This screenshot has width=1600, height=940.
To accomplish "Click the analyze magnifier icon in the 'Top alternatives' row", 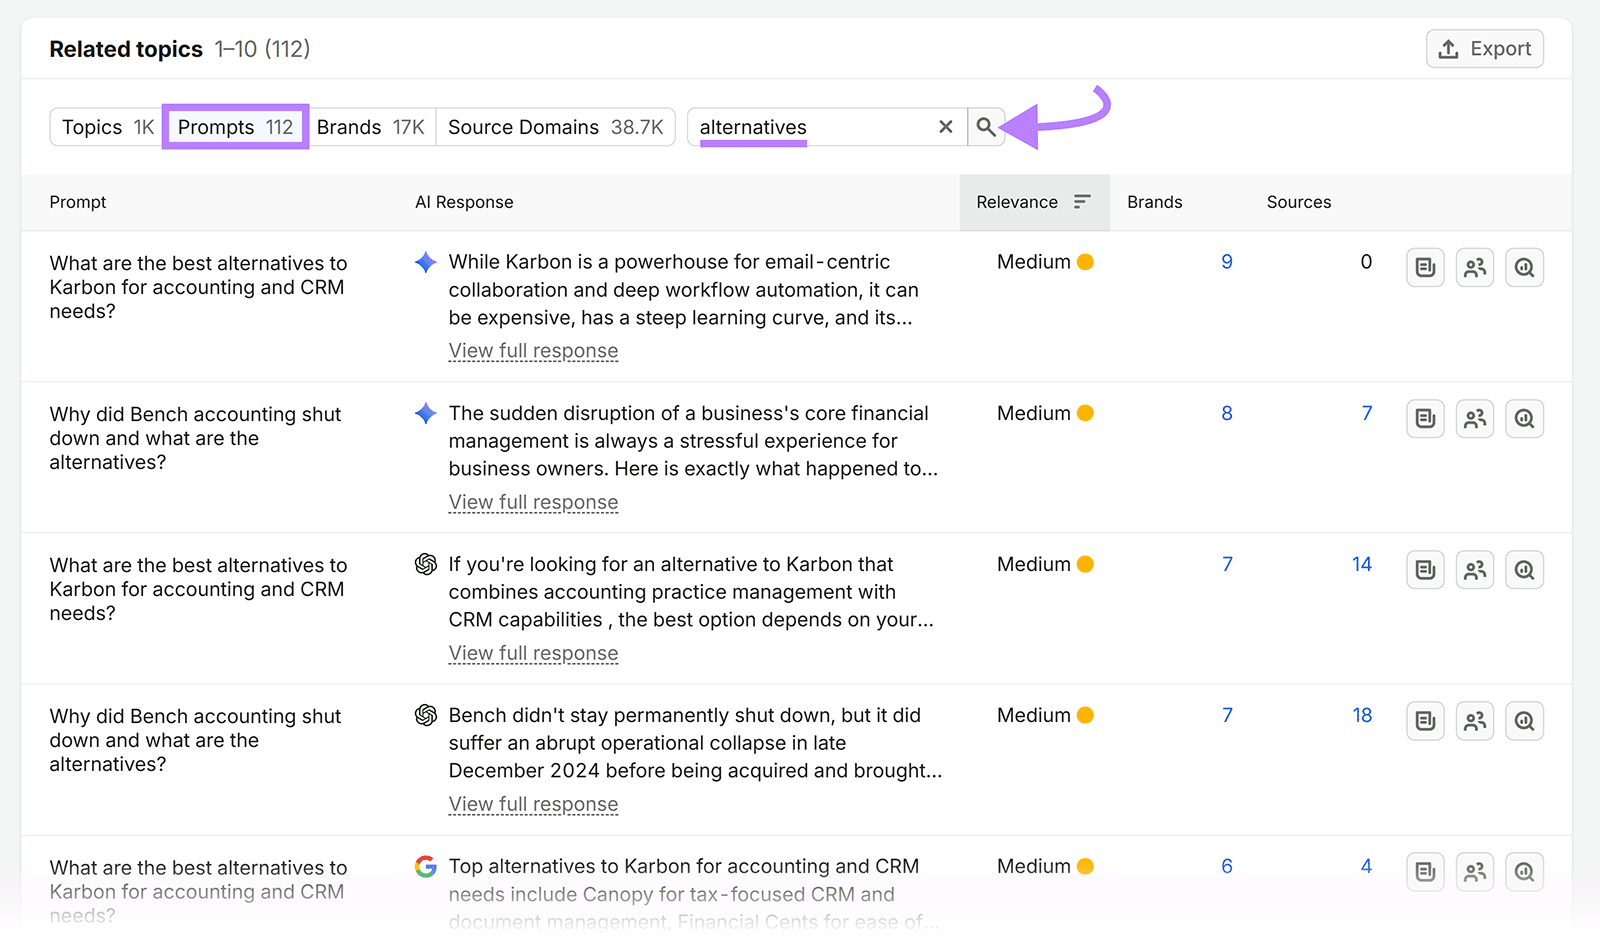I will (x=1525, y=872).
